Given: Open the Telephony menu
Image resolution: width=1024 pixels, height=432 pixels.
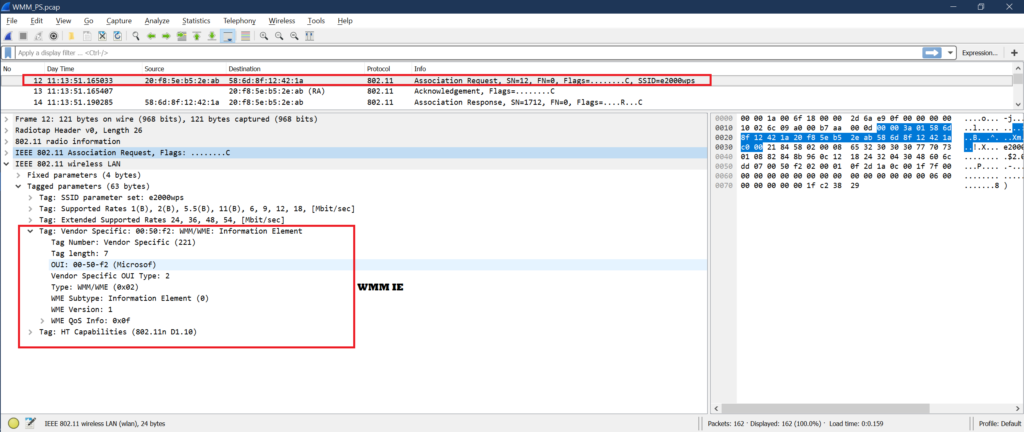Looking at the screenshot, I should [240, 21].
